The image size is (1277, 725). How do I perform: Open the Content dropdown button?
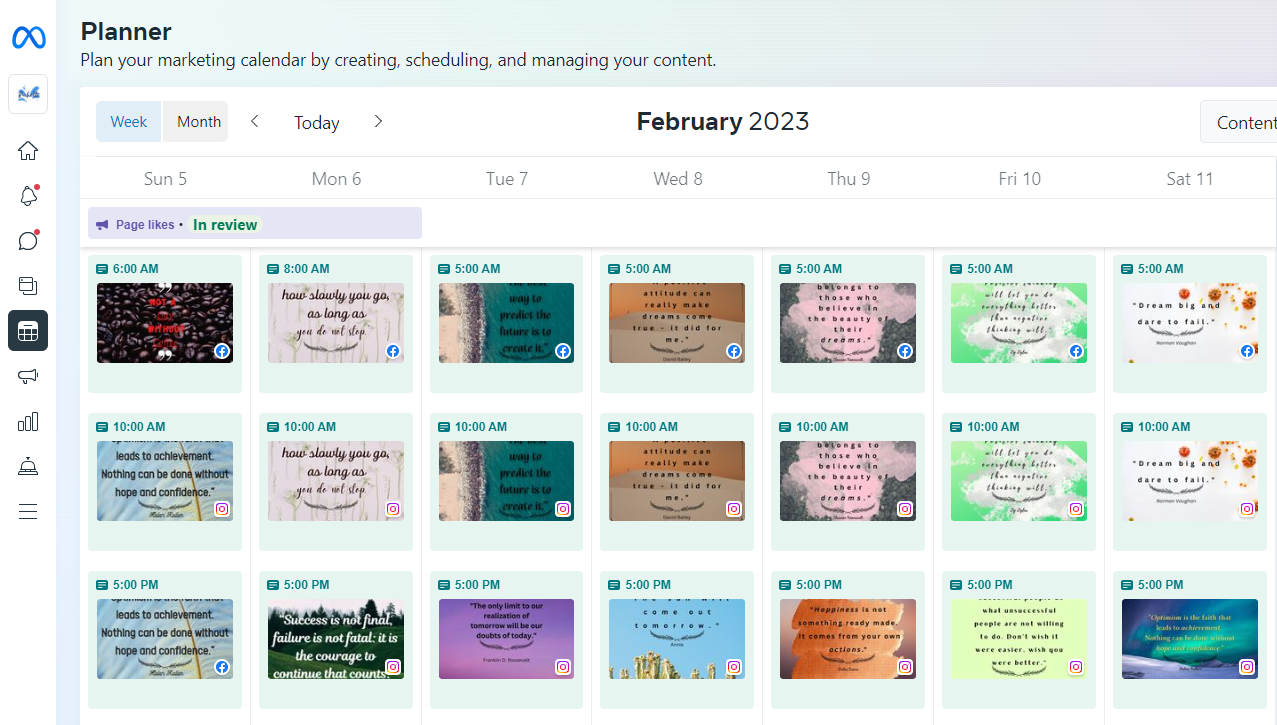point(1240,122)
